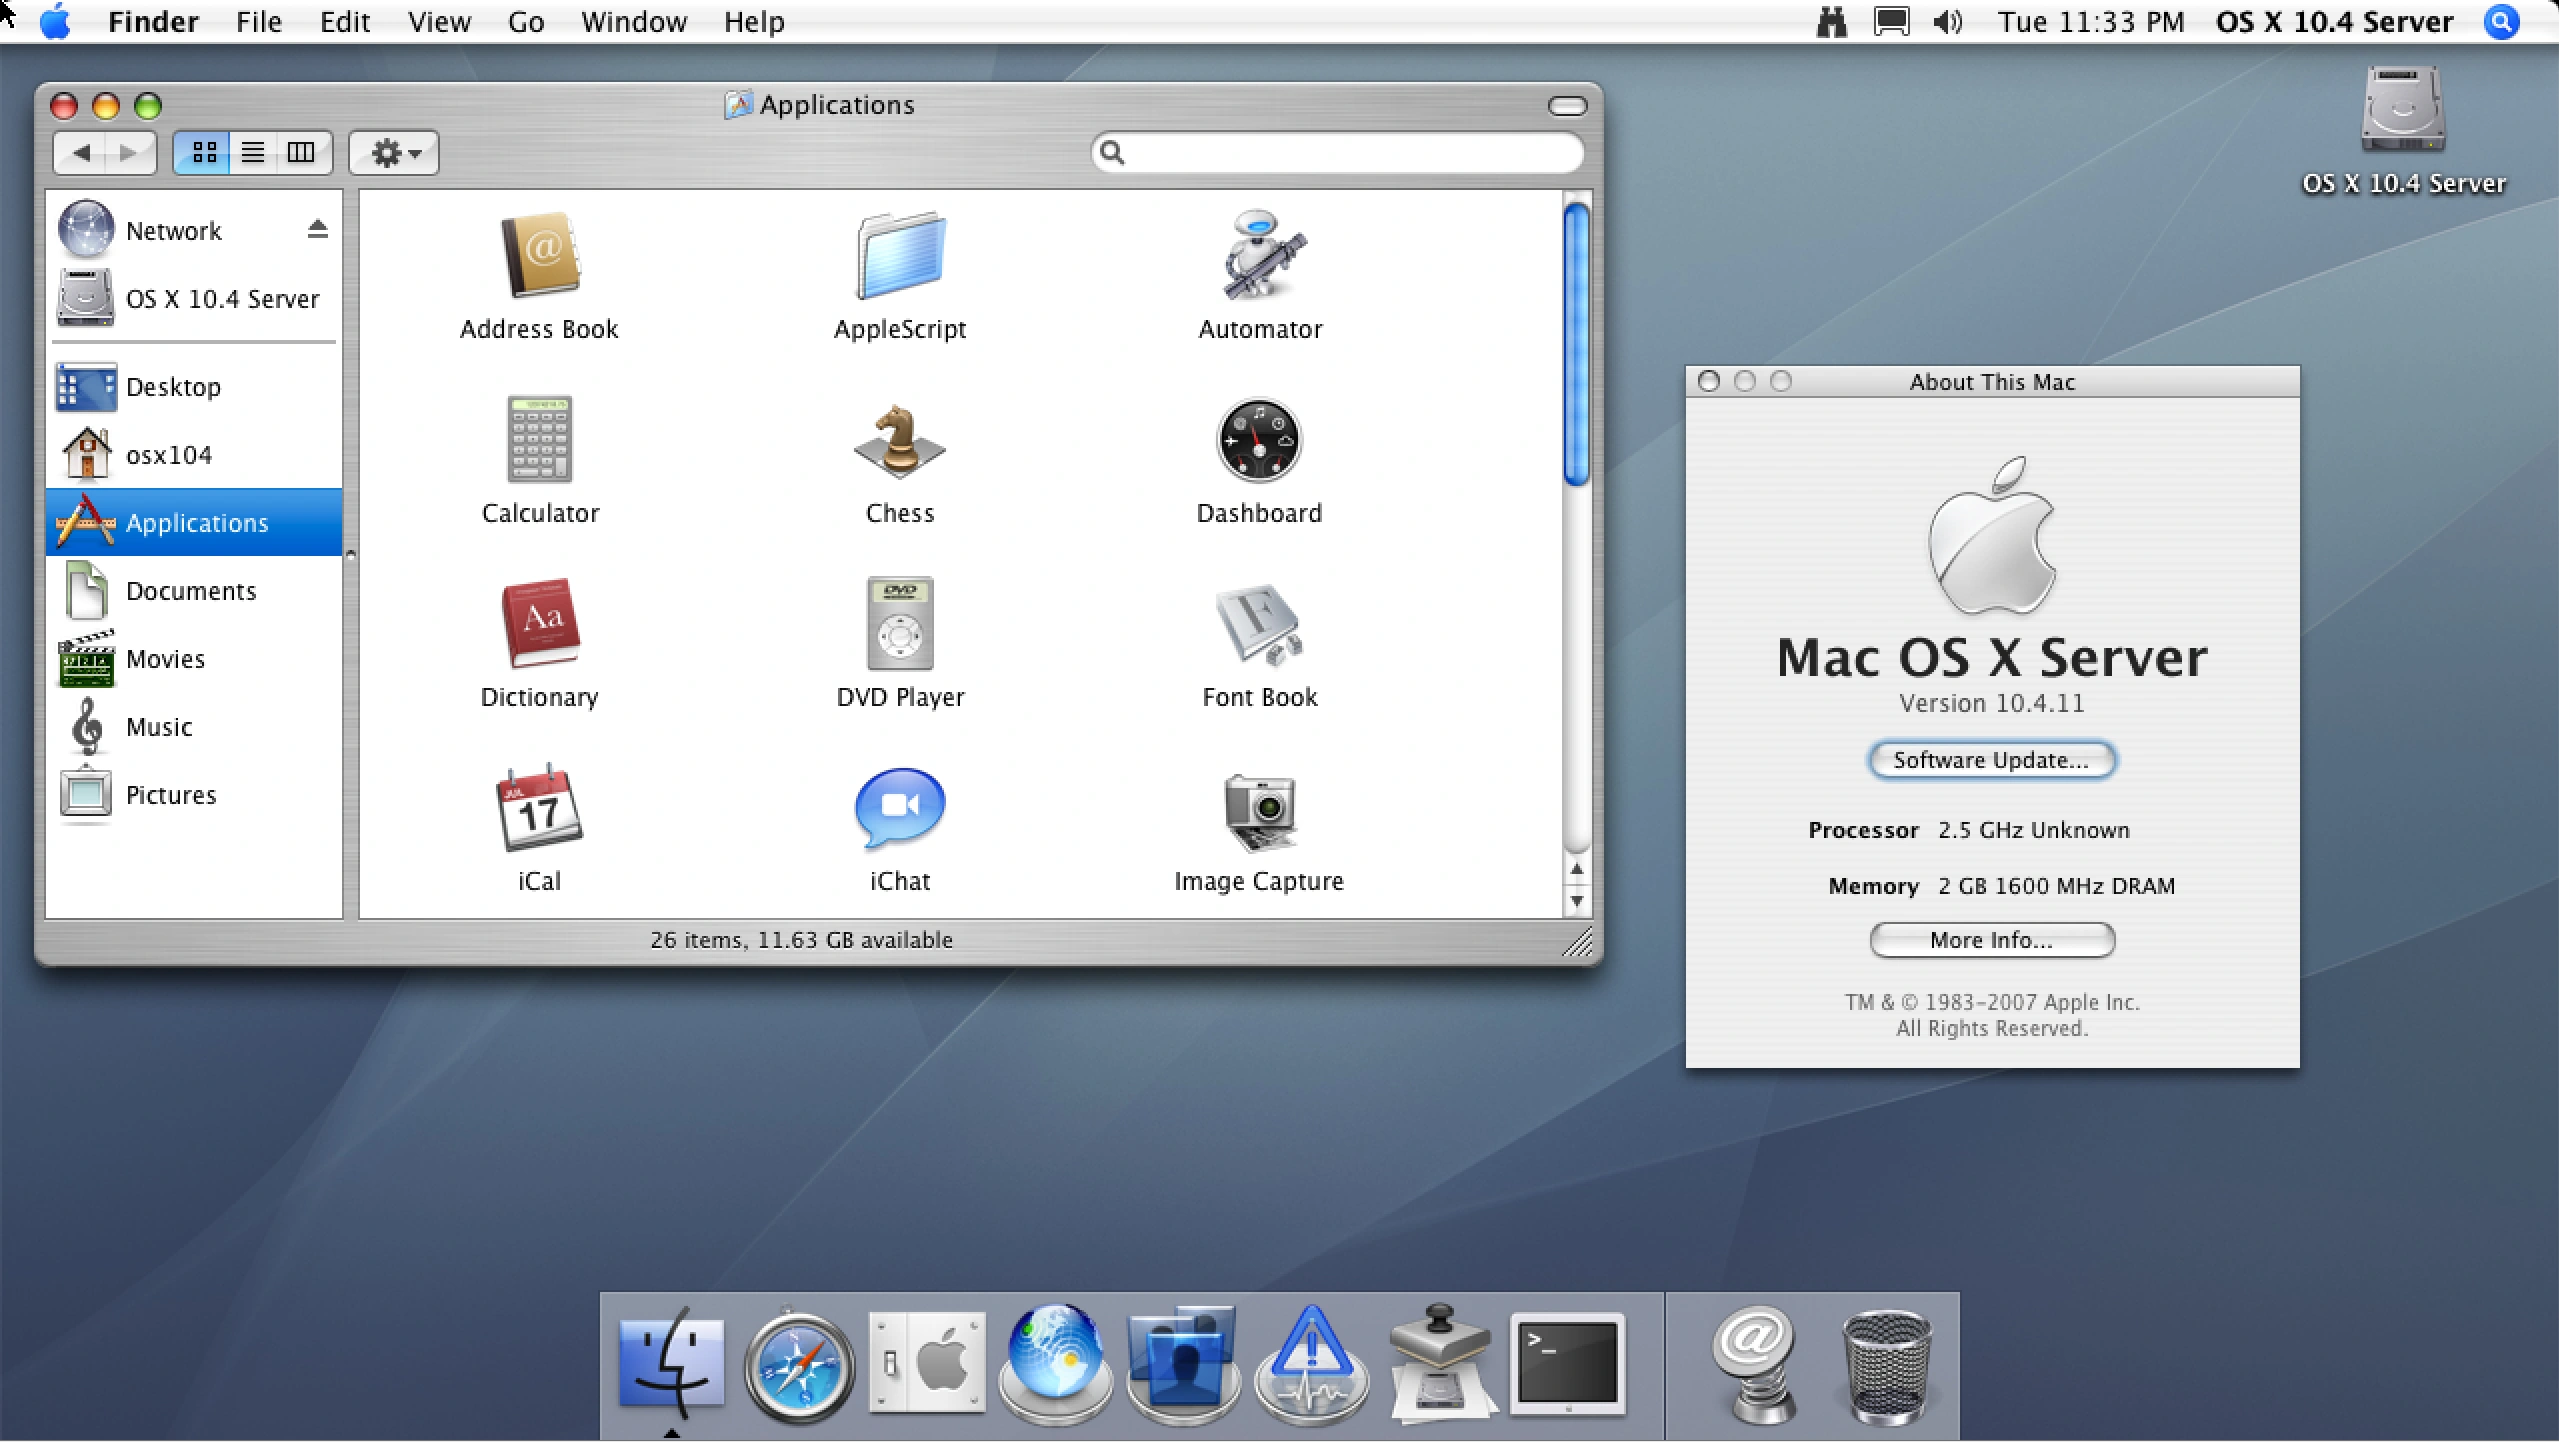Viewport: 2559px width, 1442px height.
Task: Switch to list view in Finder toolbar
Action: coord(252,152)
